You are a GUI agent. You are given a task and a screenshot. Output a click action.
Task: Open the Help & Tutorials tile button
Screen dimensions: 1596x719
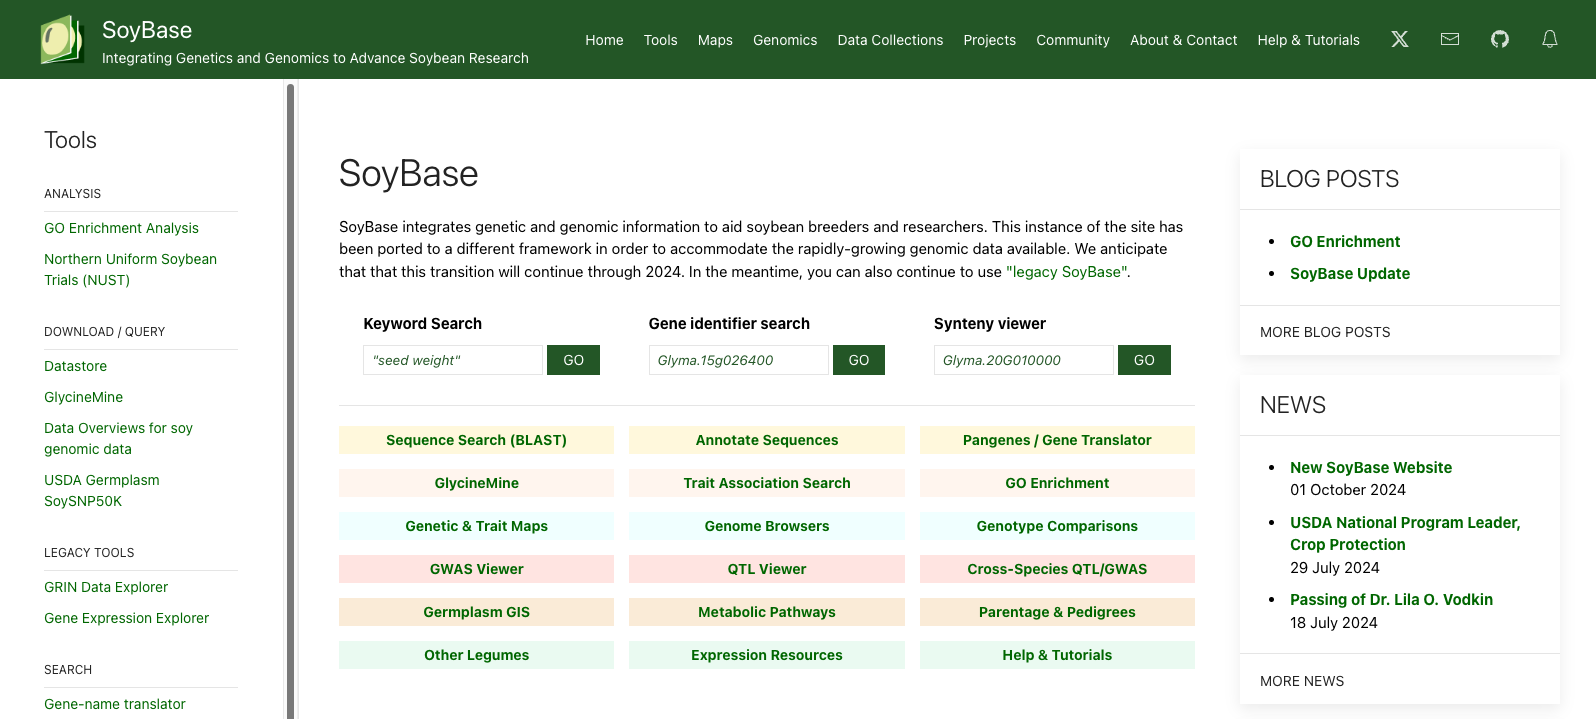[1057, 655]
